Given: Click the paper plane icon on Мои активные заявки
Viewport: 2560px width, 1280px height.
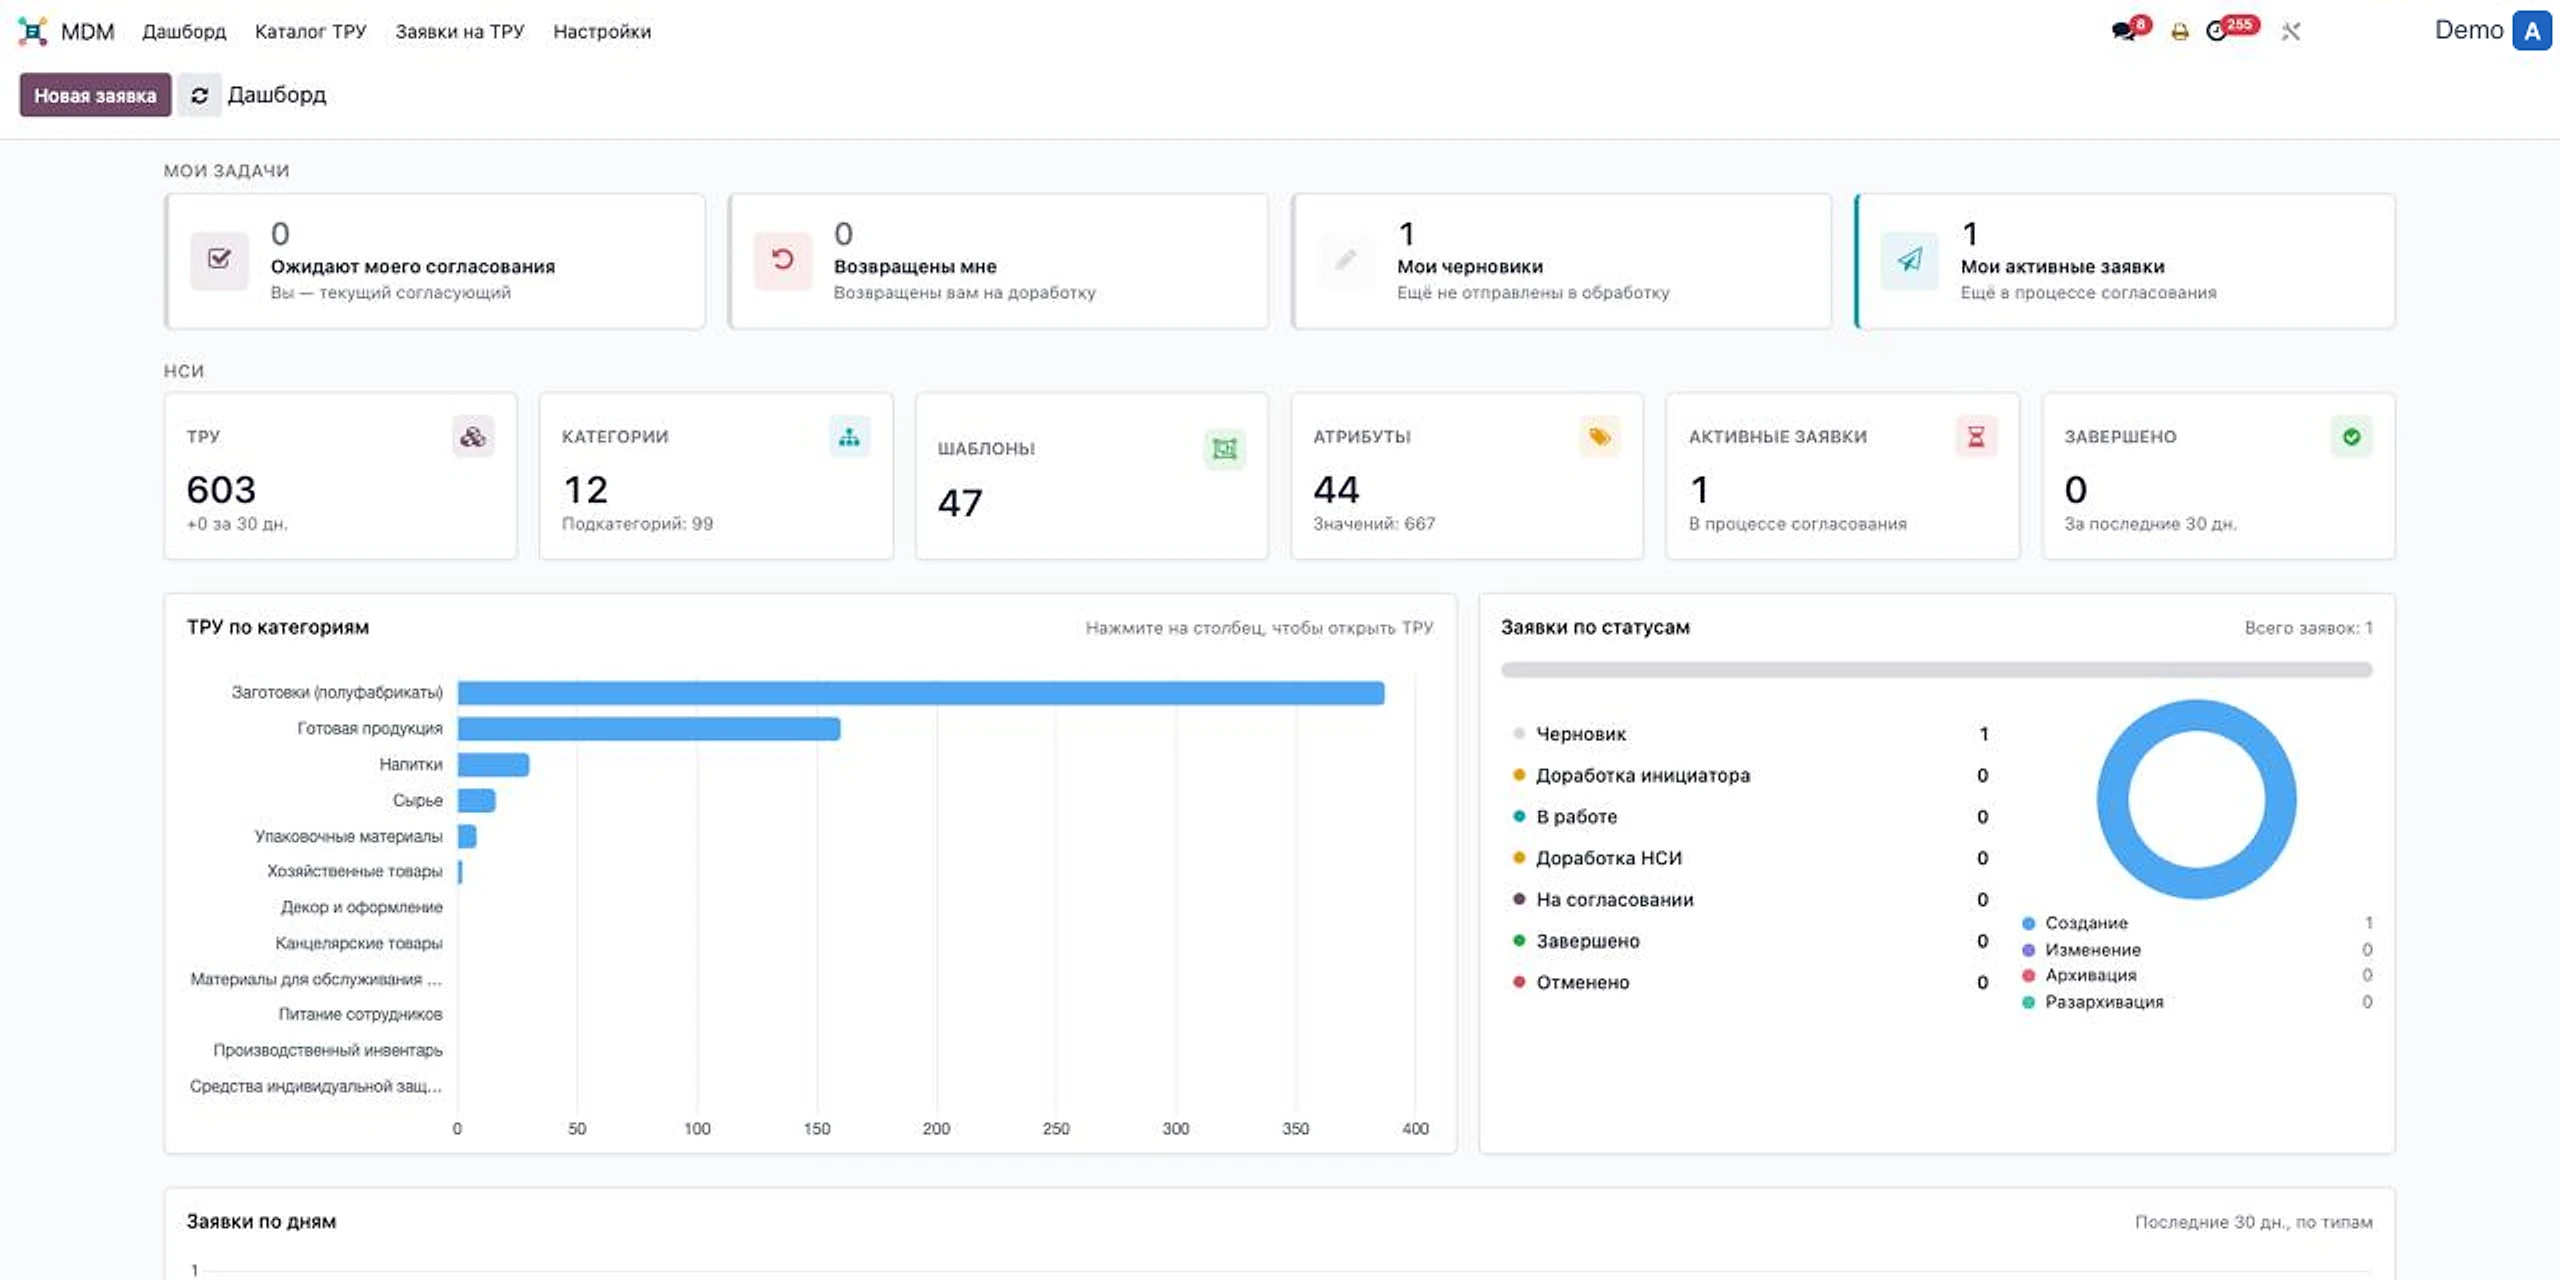Looking at the screenshot, I should tap(1910, 260).
